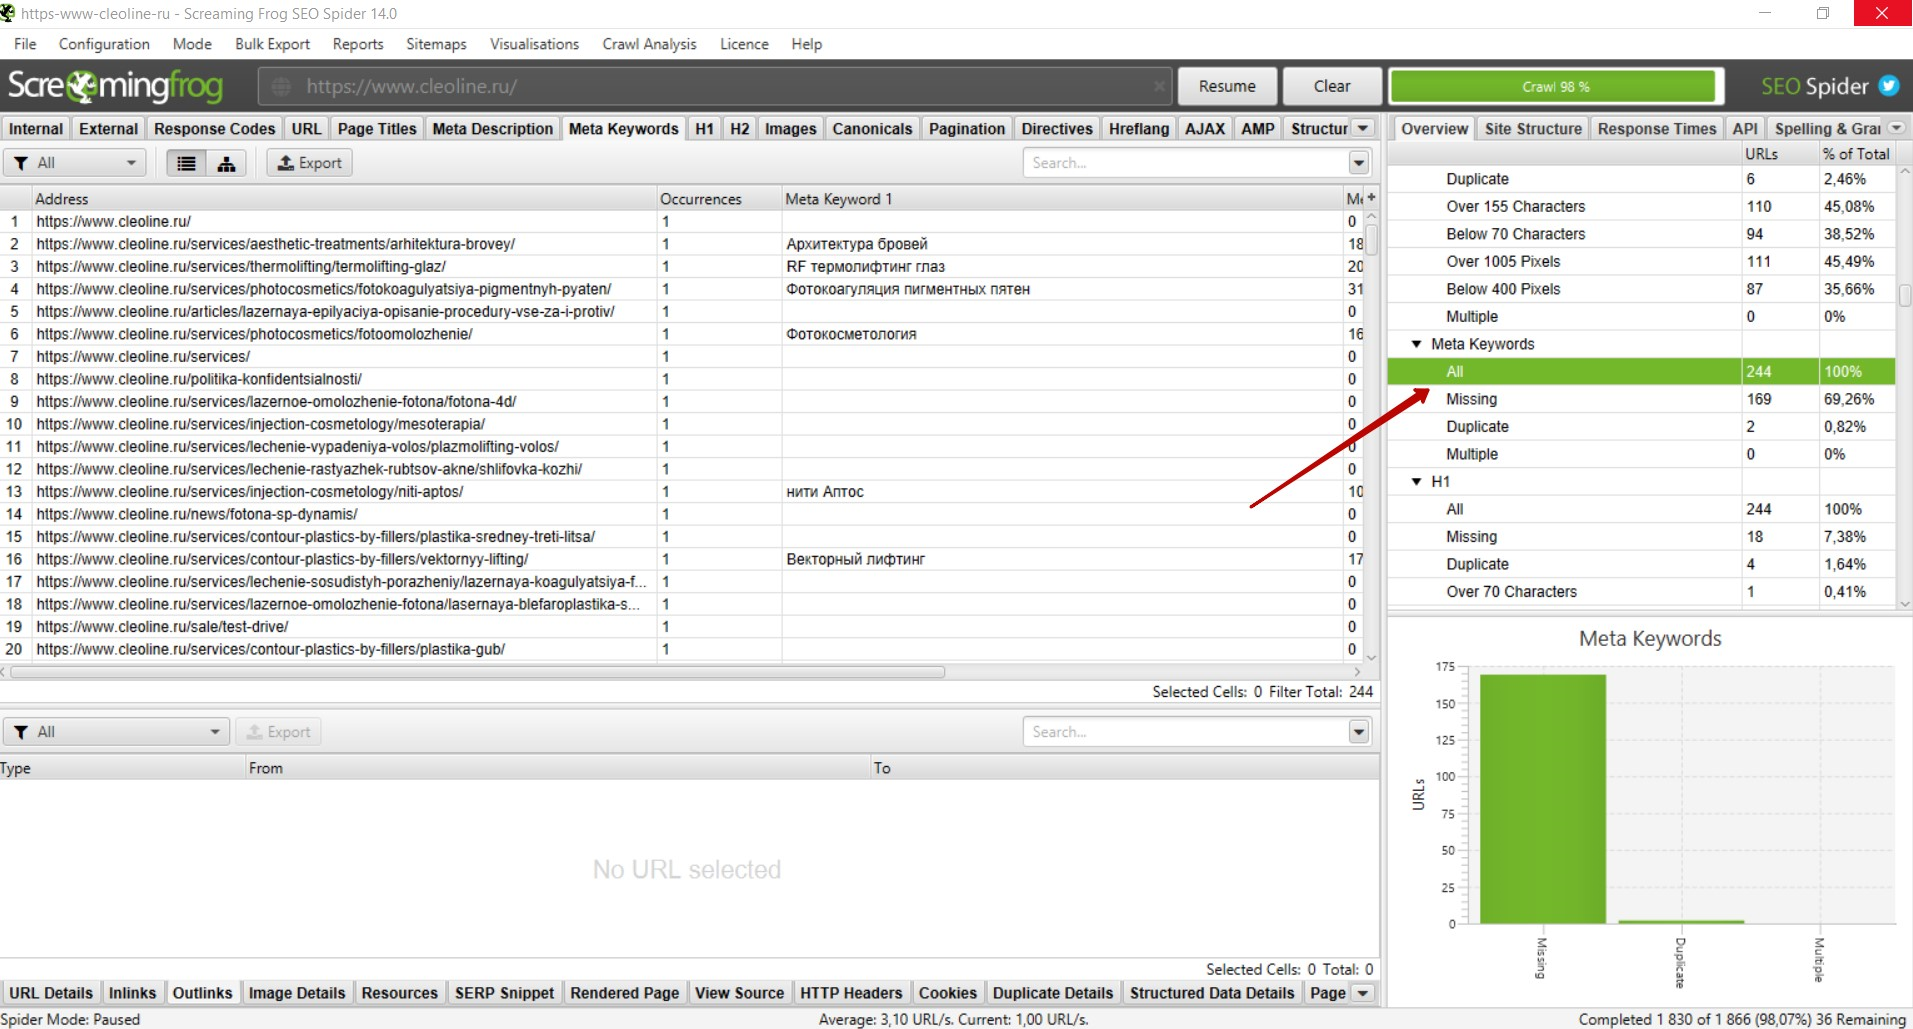Open the lower search options dropdown arrow

point(1358,732)
